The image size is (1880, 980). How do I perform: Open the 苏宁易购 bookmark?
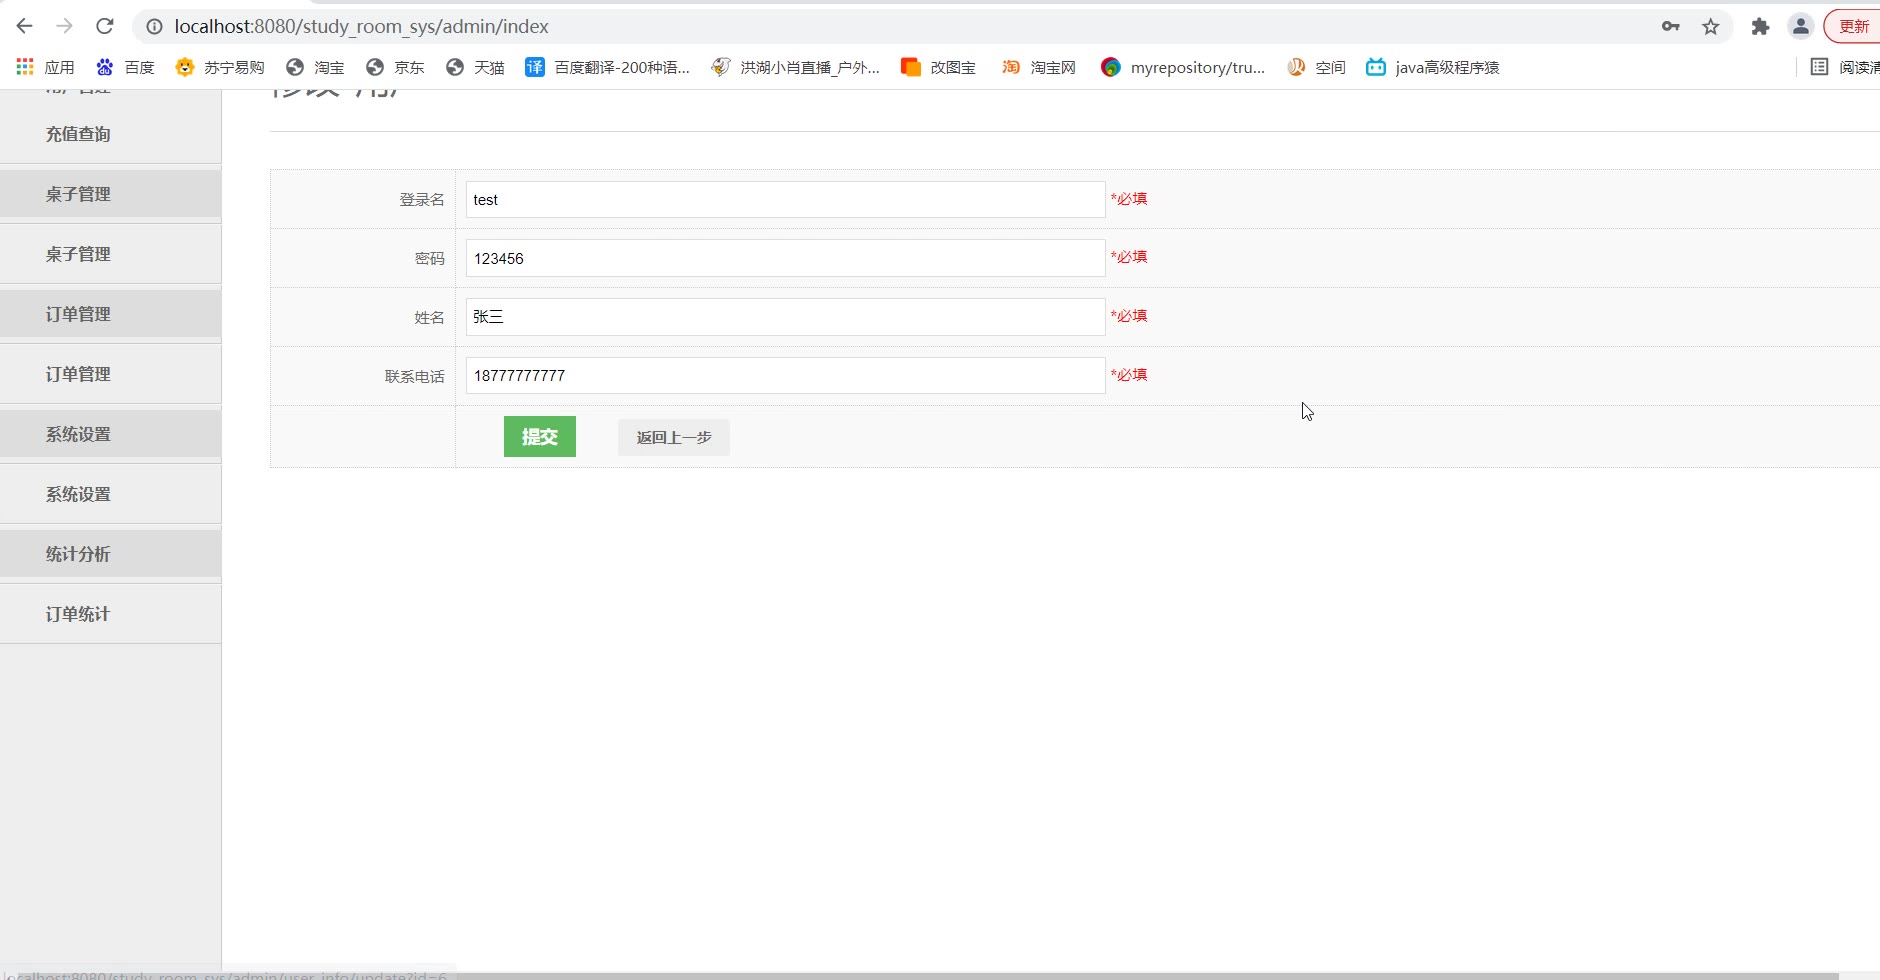(220, 67)
